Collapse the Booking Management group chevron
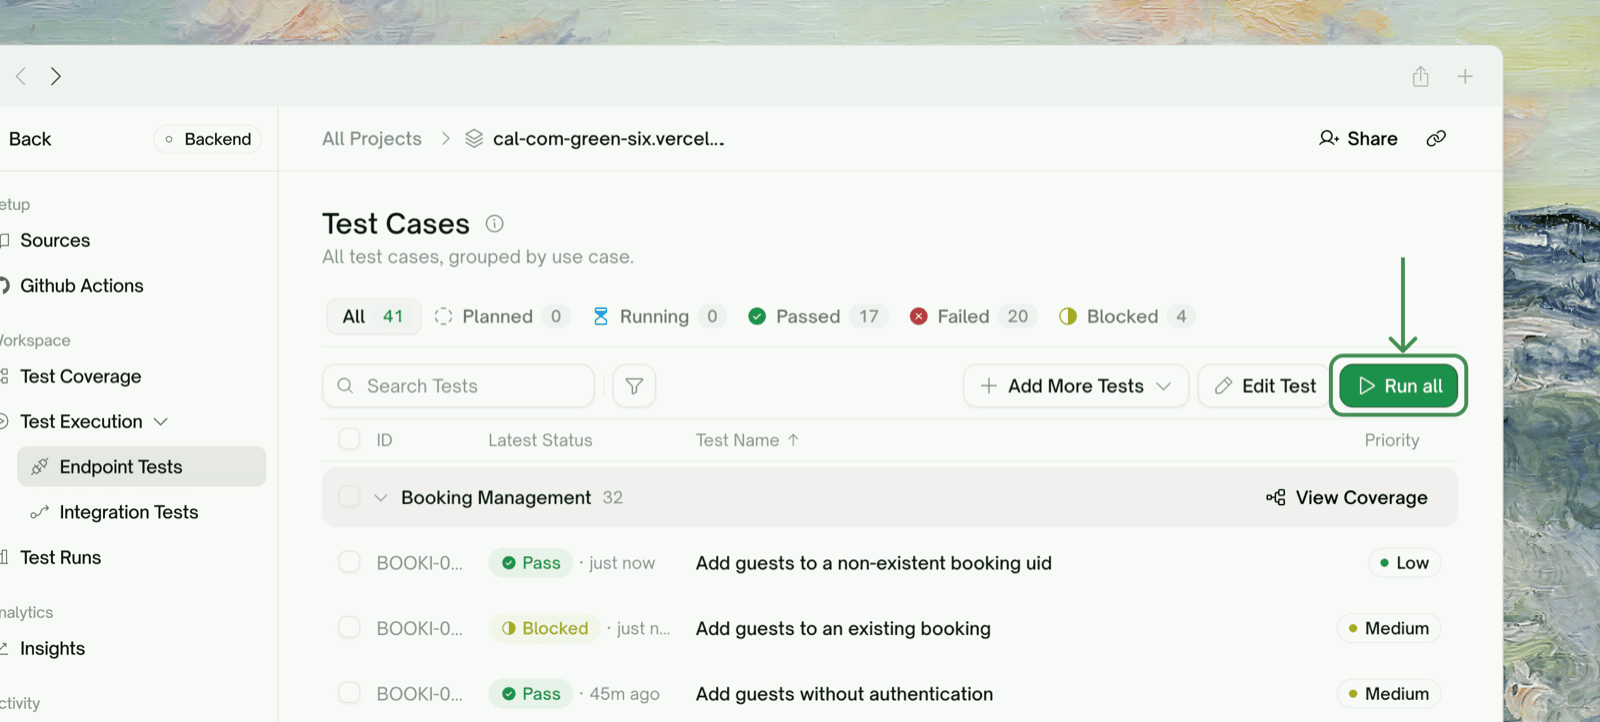 (380, 498)
